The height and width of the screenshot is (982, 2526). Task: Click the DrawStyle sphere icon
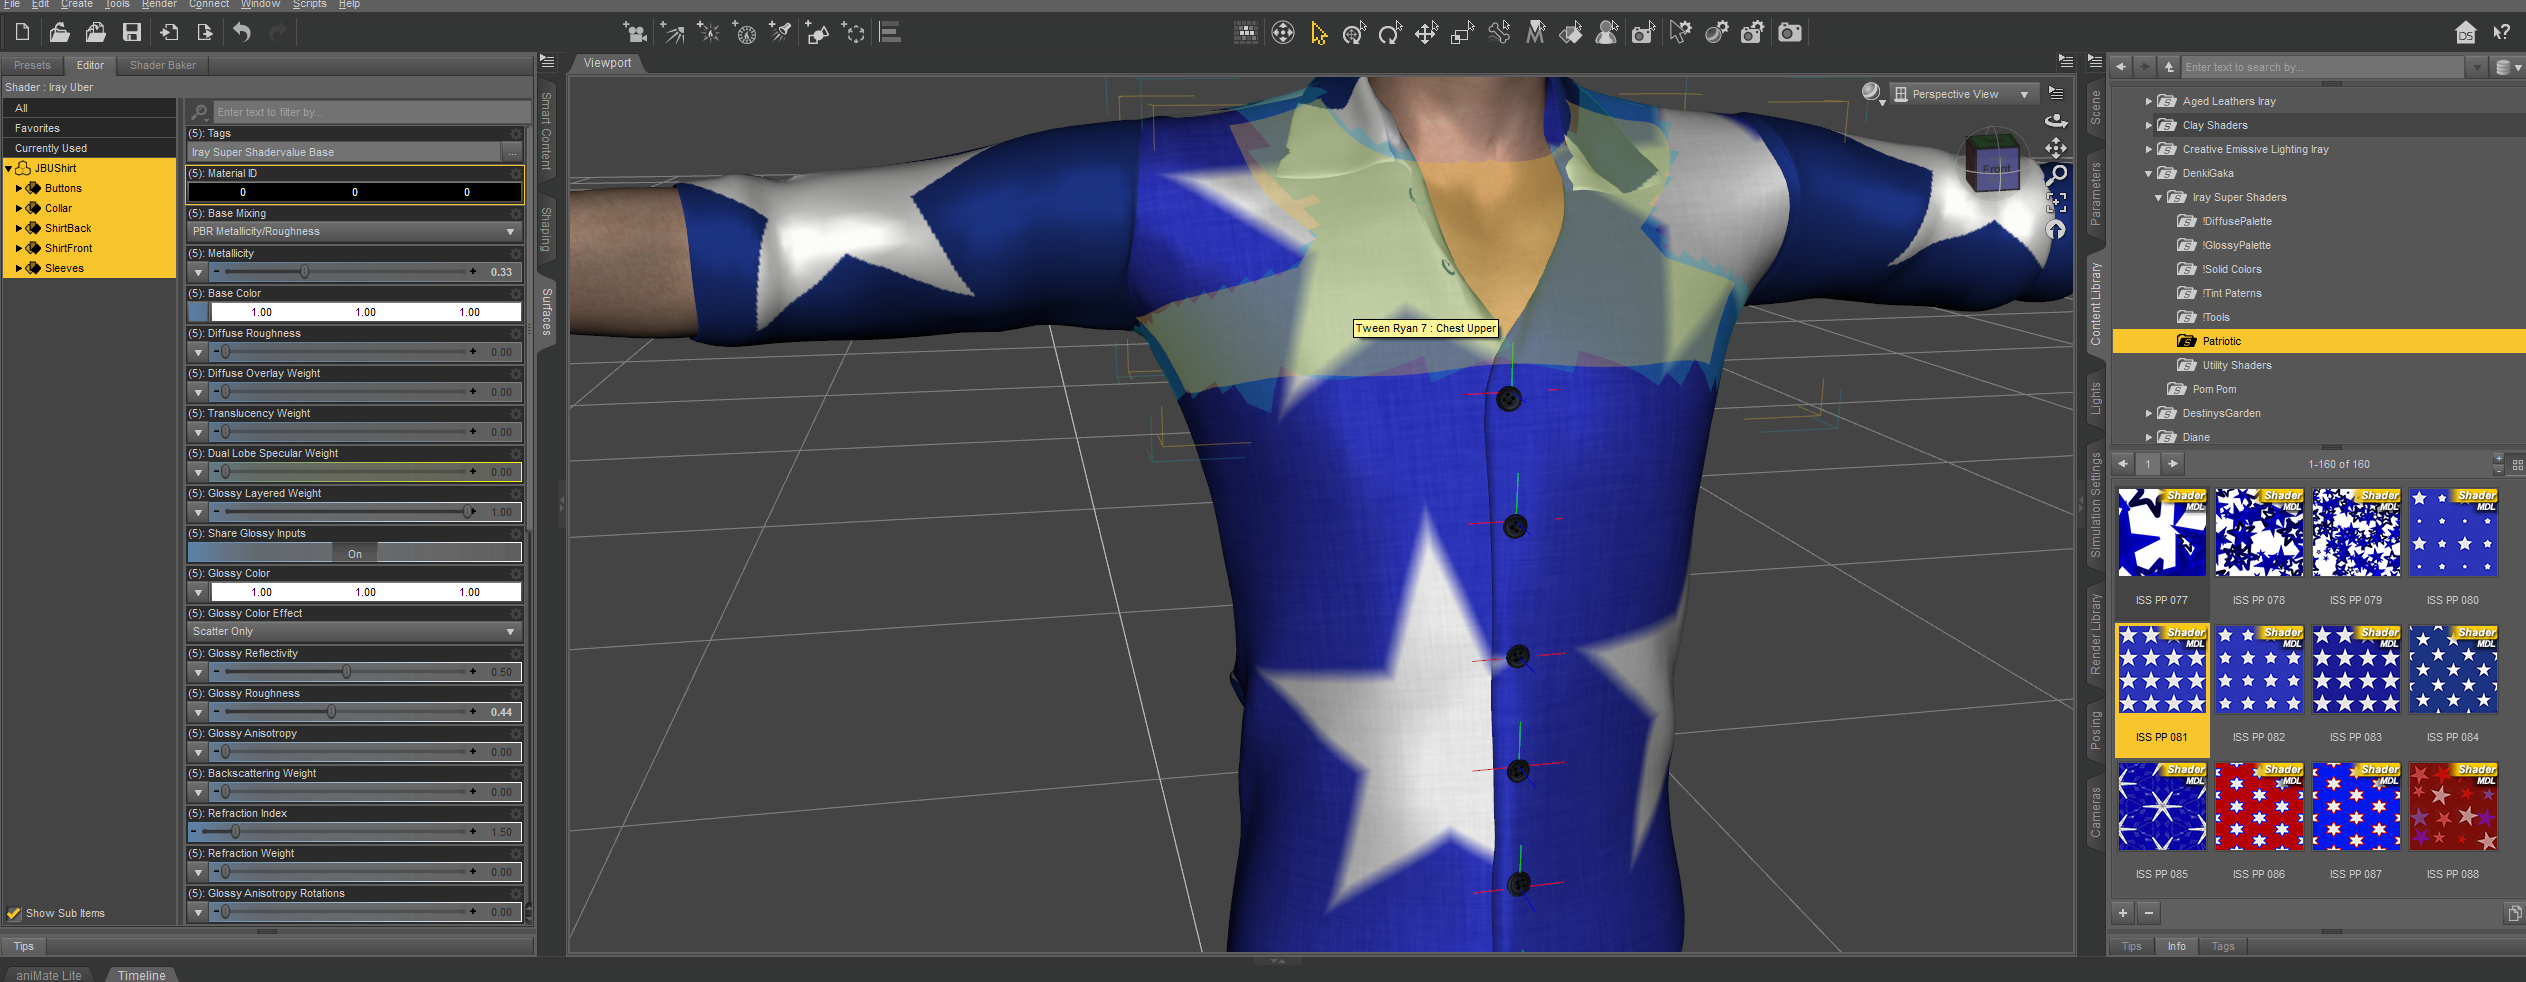point(1872,93)
